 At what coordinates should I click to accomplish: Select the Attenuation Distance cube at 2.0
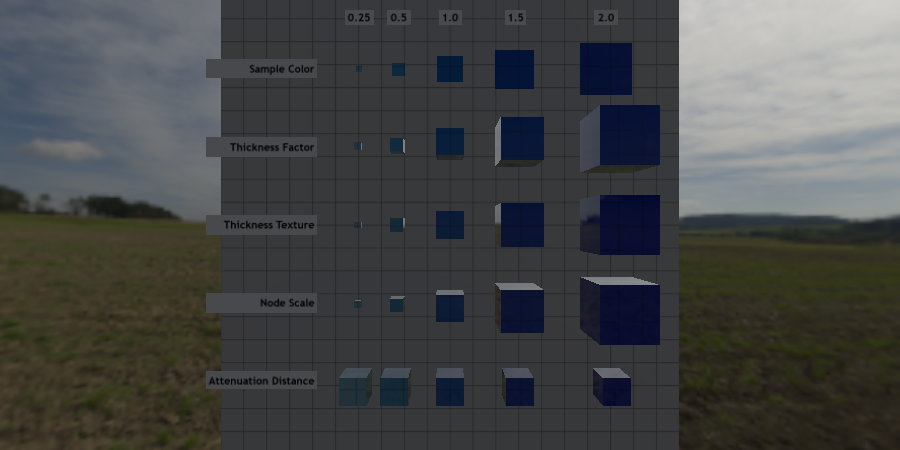[x=612, y=388]
